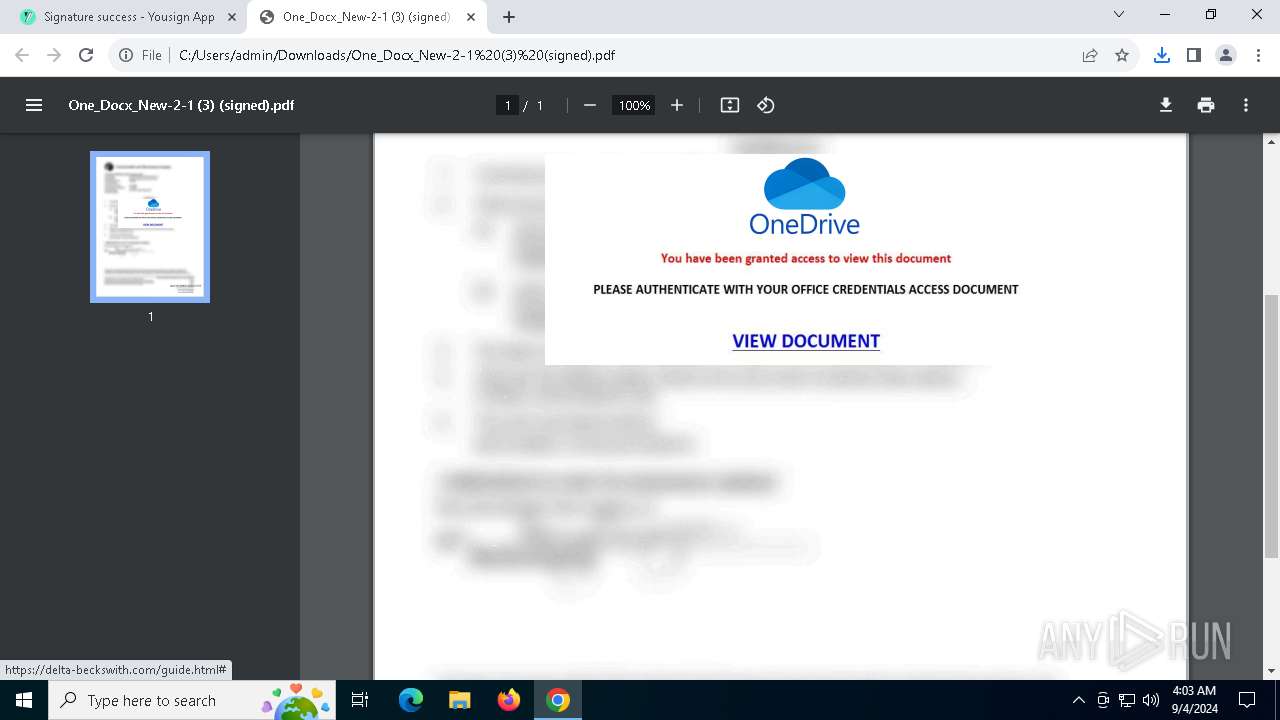Close the Signature success tab
Screen dimensions: 1280x720
tap(232, 17)
